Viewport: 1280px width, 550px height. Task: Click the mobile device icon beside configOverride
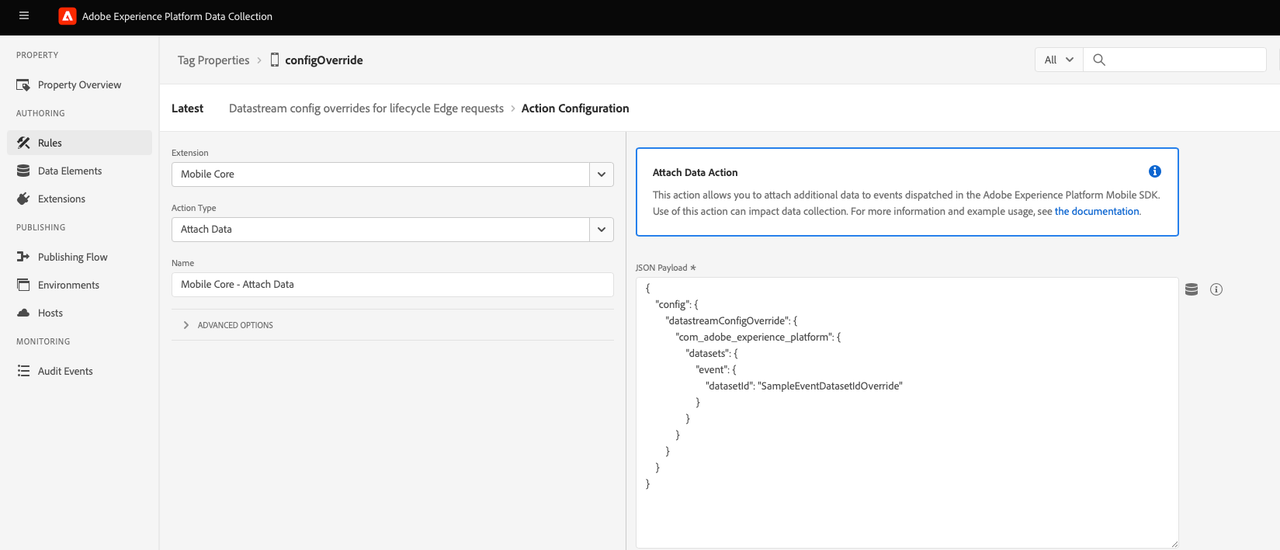coord(275,60)
